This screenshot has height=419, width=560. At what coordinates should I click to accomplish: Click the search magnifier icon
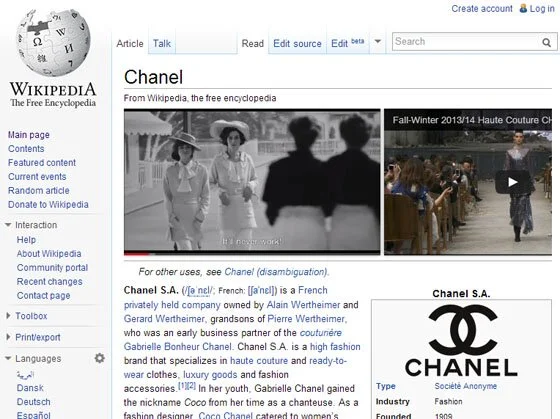tap(546, 43)
